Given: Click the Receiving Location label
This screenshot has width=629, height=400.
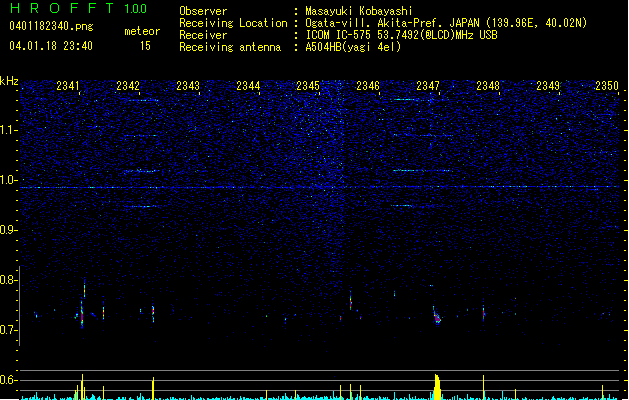Looking at the screenshot, I should coord(233,23).
